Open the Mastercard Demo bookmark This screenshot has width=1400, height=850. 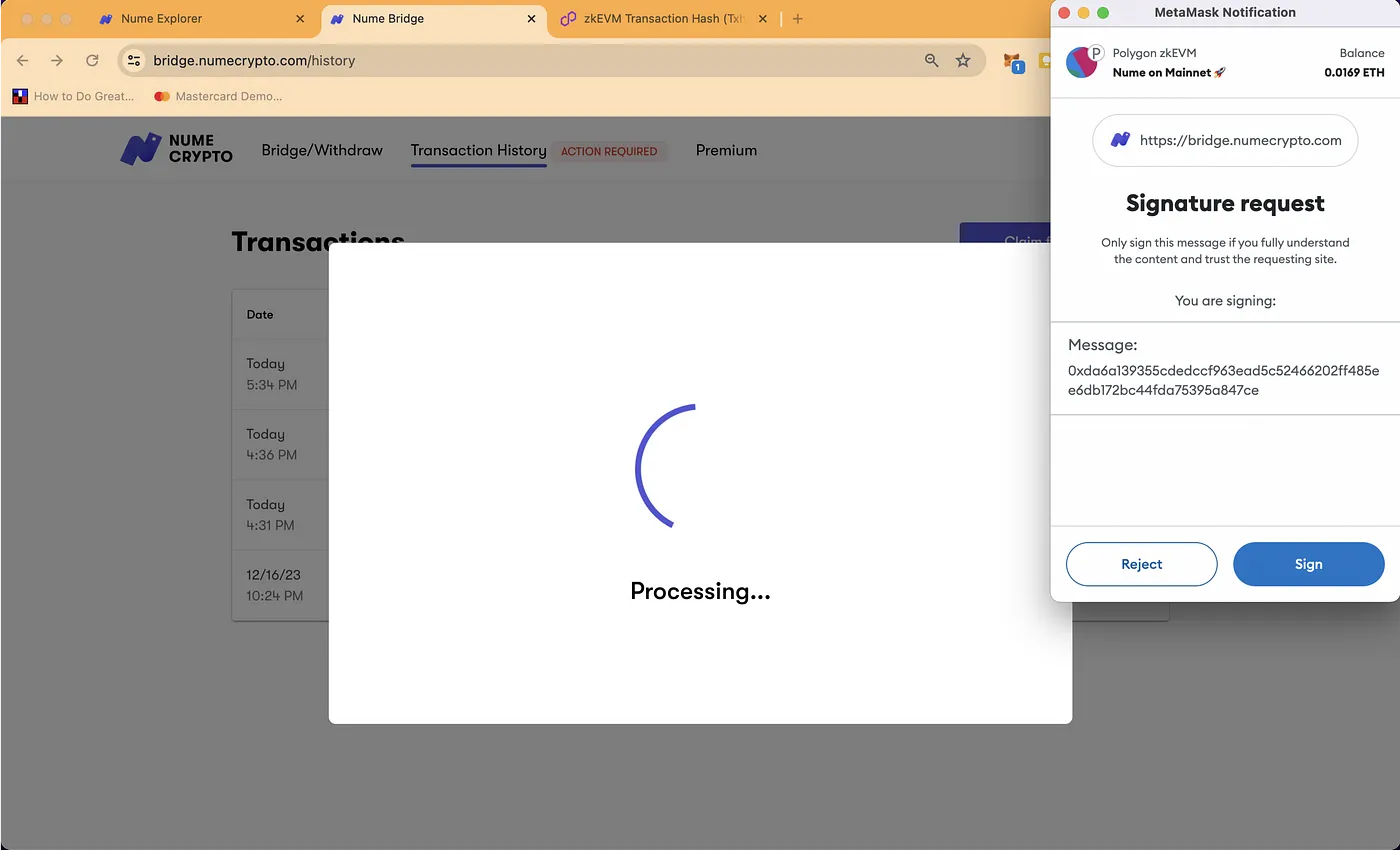[x=218, y=96]
